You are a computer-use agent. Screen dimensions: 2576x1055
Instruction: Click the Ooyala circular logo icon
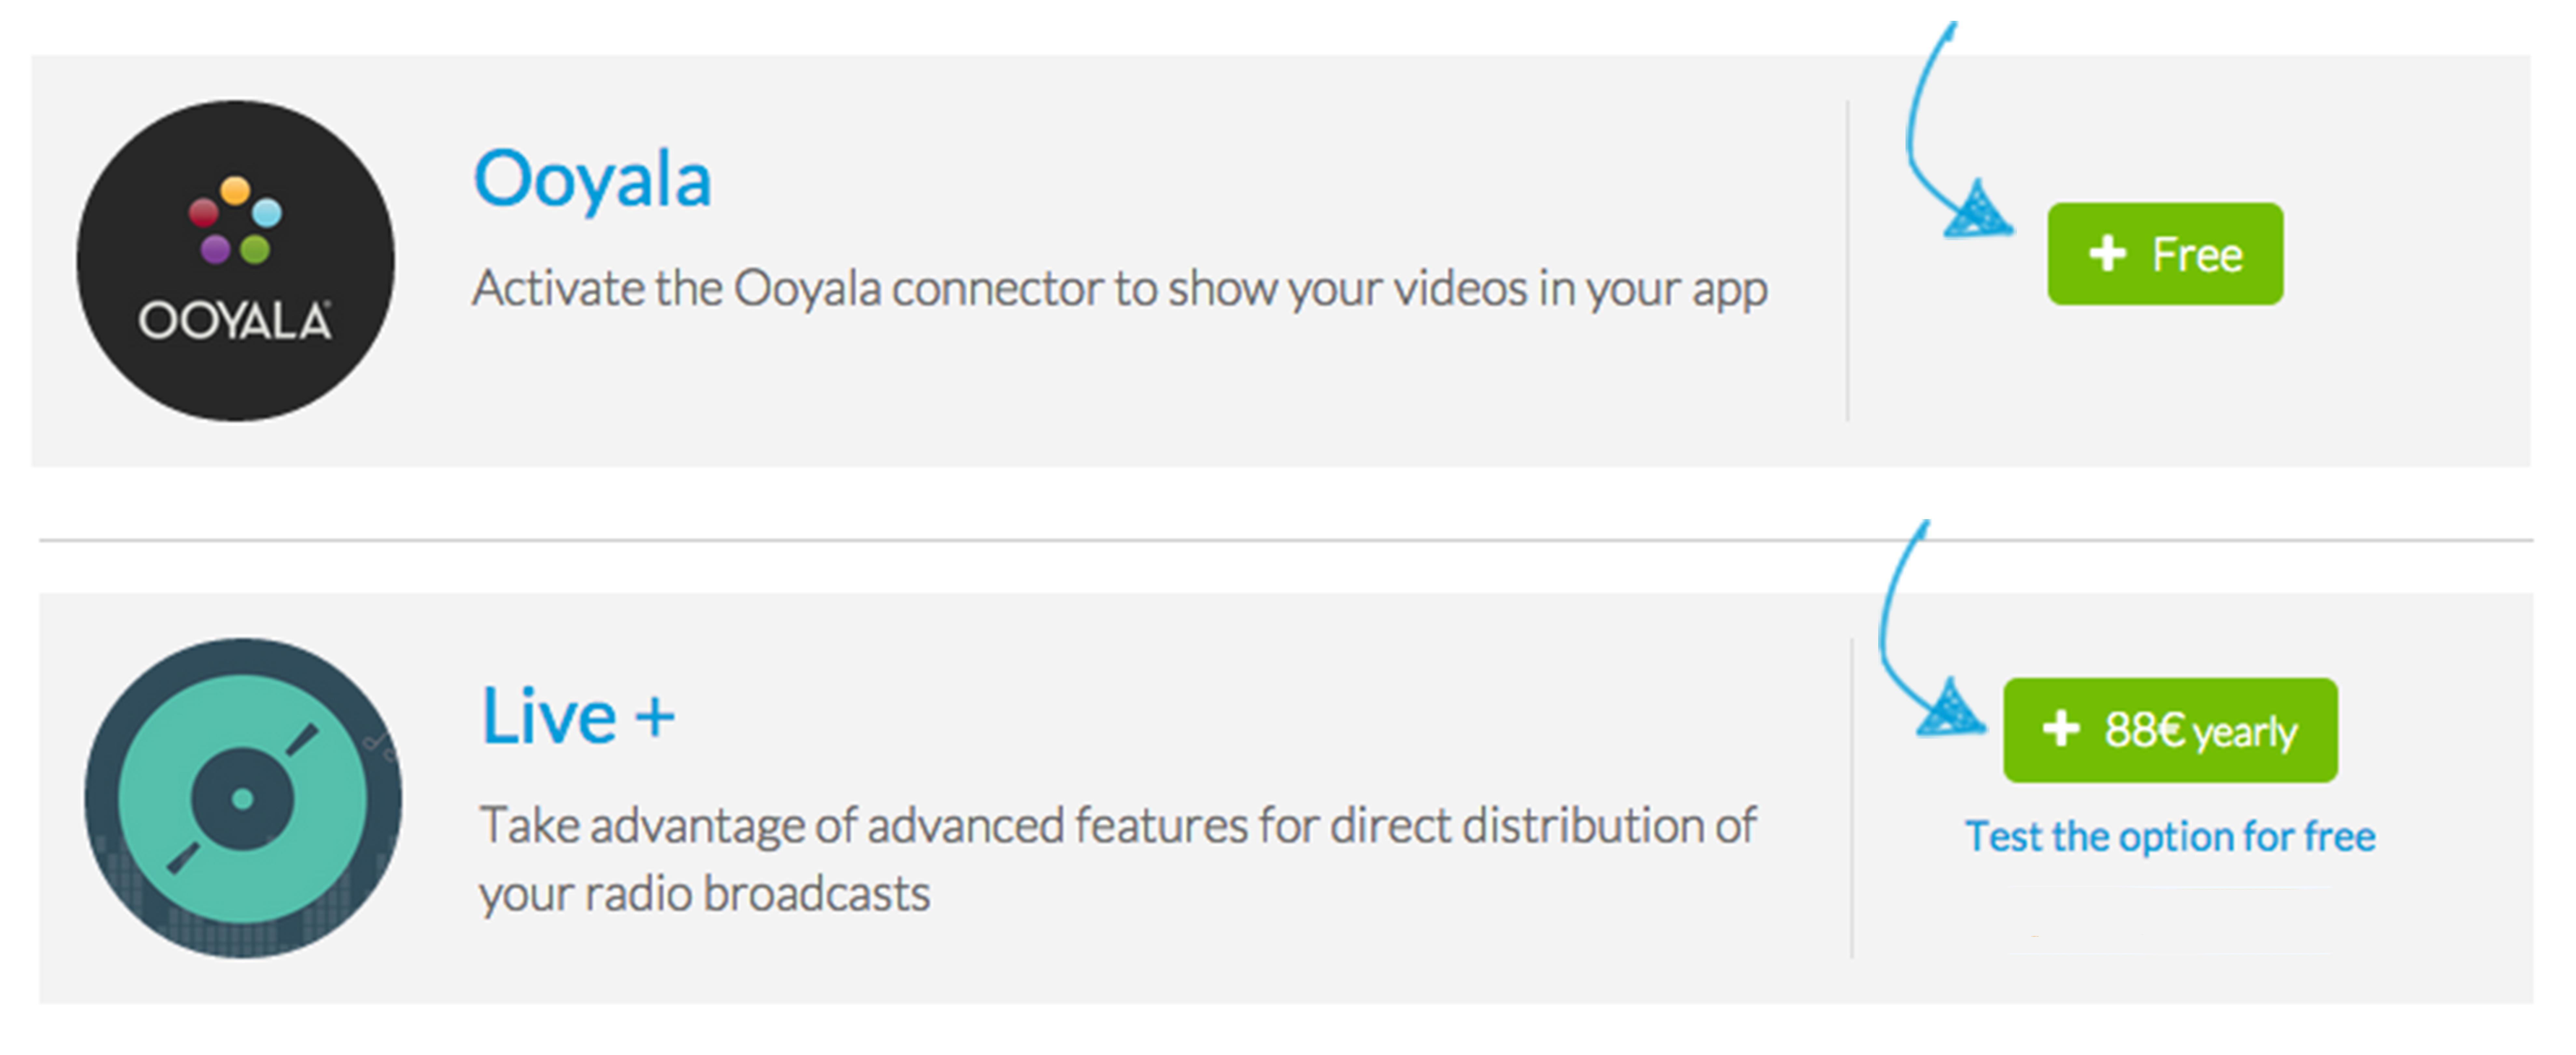[236, 260]
